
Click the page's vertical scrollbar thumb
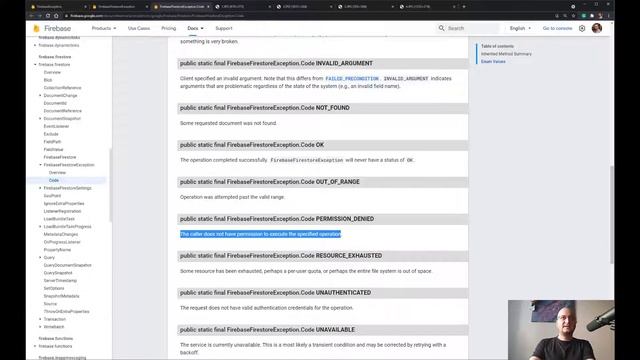pyautogui.click(x=611, y=215)
